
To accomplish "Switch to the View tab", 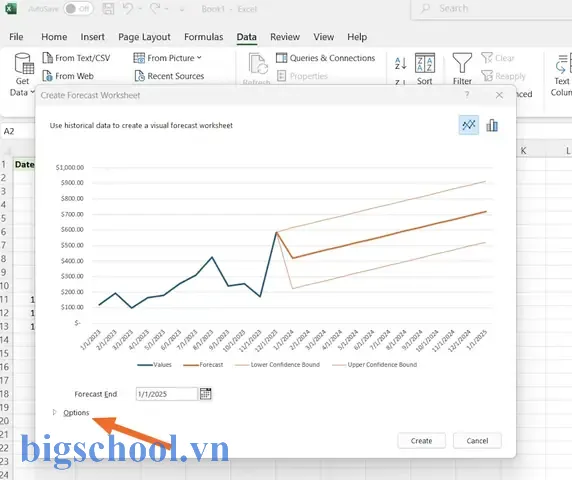I will [x=324, y=37].
